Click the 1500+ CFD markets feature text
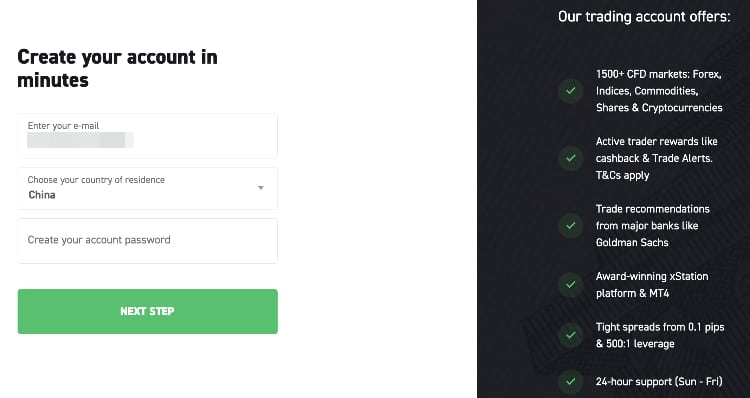This screenshot has height=398, width=750. 659,91
